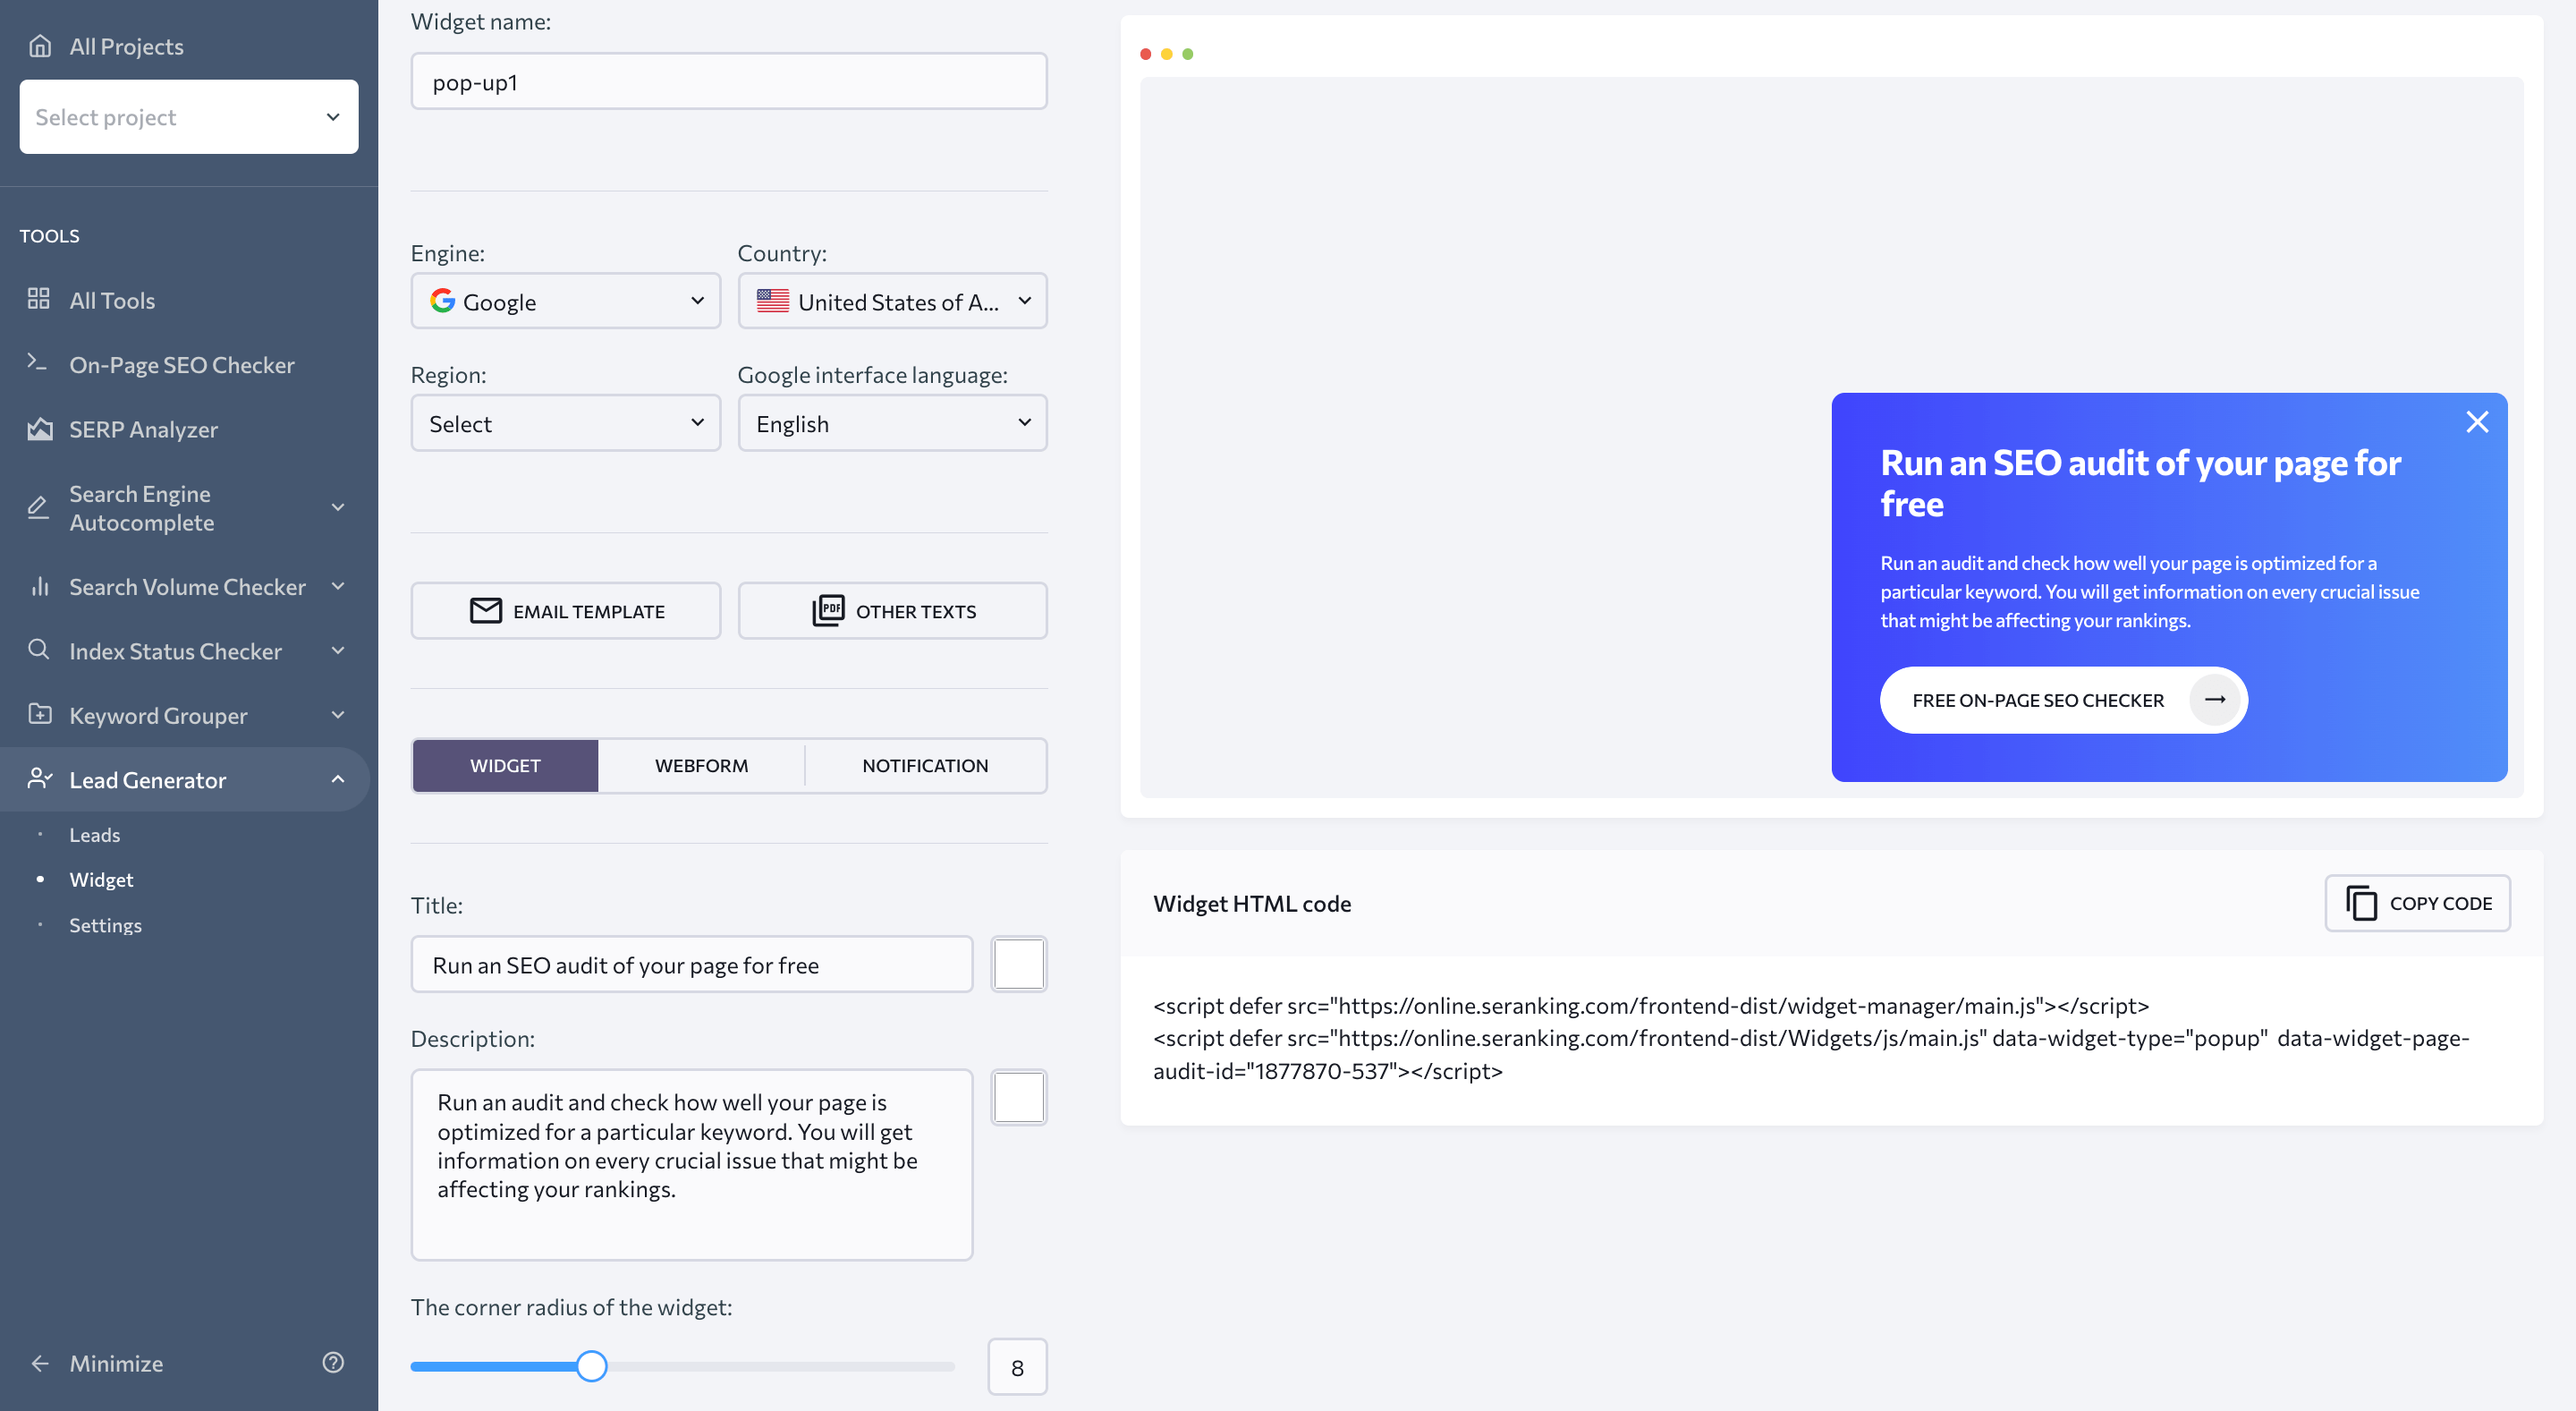
Task: Click the Index Status Checker icon
Action: (x=38, y=650)
